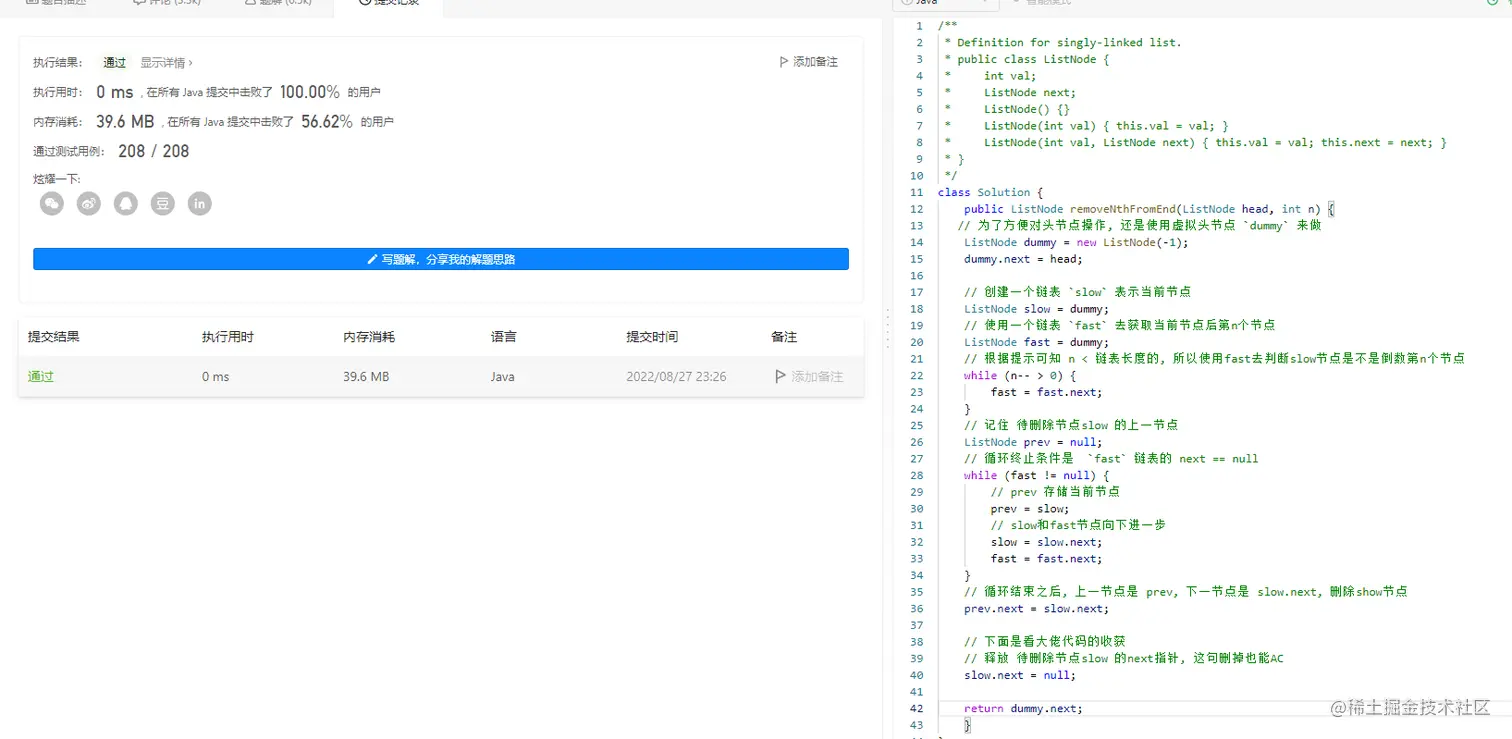Image resolution: width=1512 pixels, height=739 pixels.
Task: Click the submission time 2022/08/27 23:26
Action: (677, 377)
